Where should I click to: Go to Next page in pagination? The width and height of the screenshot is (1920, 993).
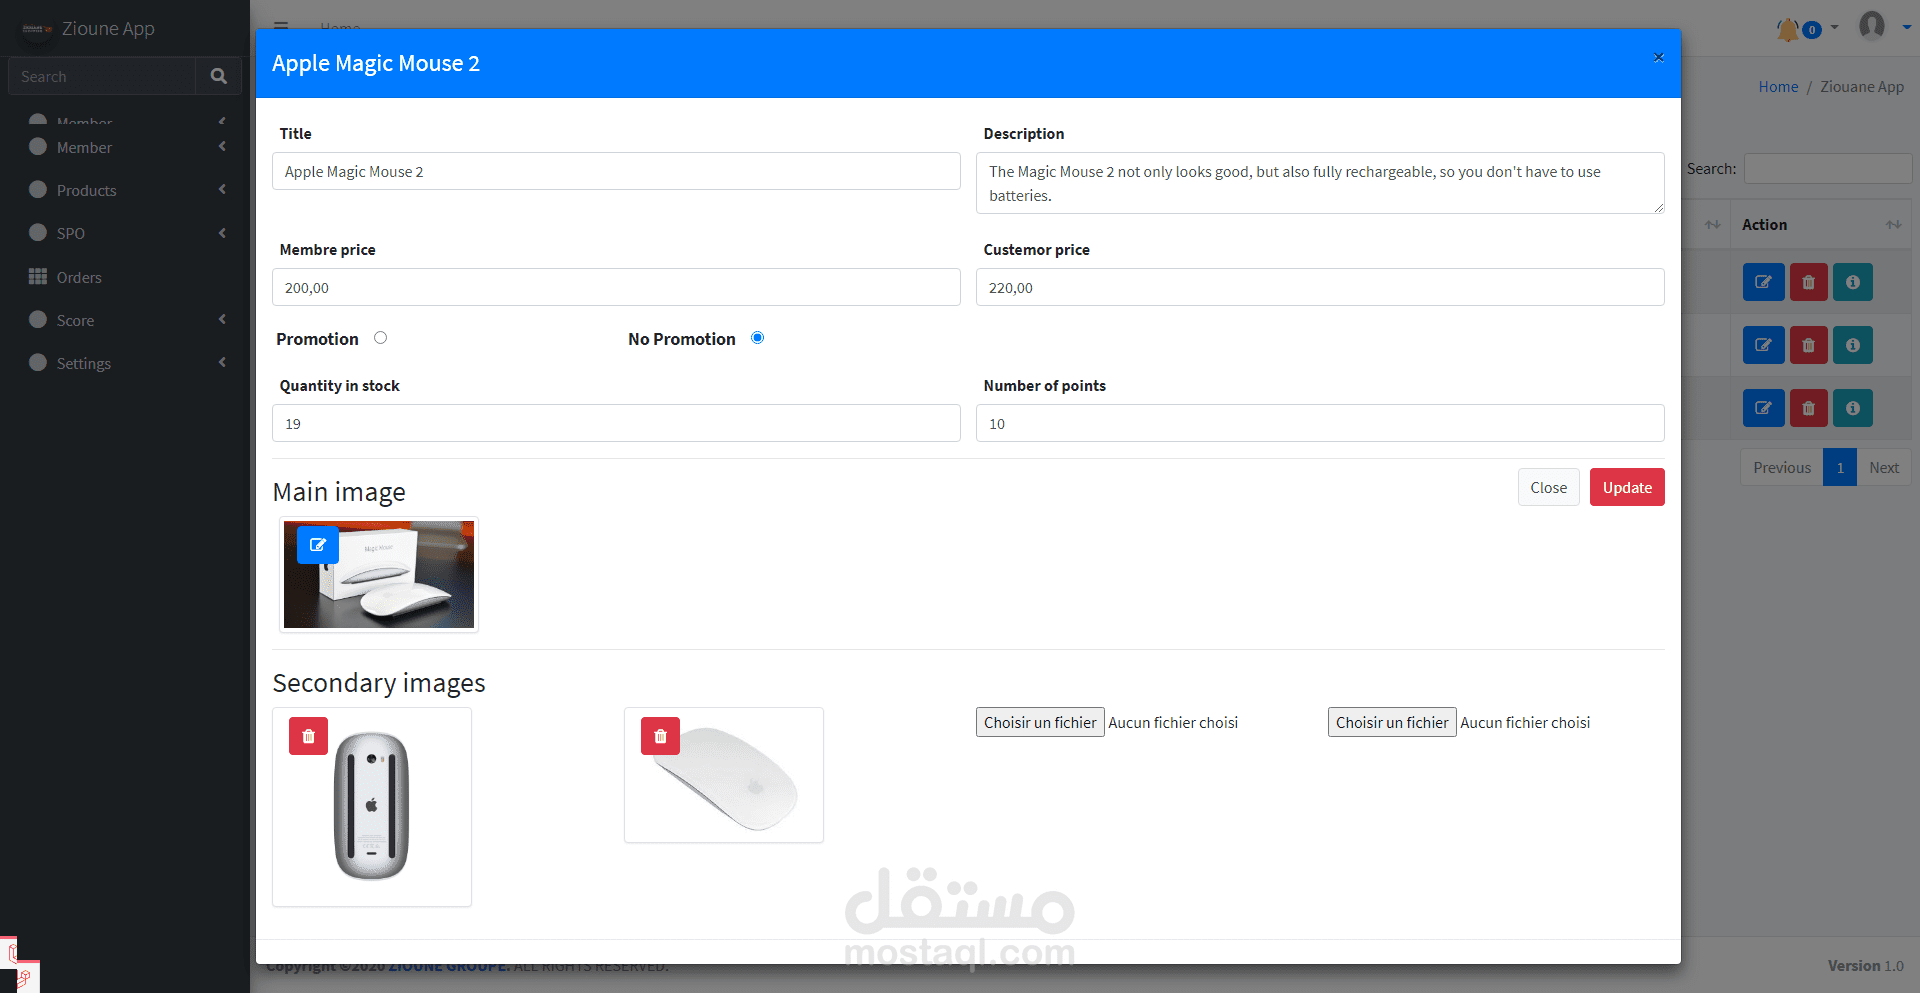click(1884, 467)
